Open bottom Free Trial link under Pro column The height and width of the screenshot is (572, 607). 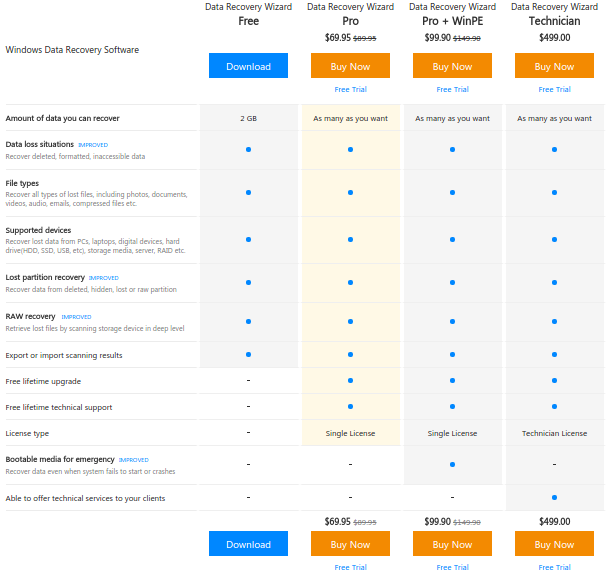coord(350,567)
